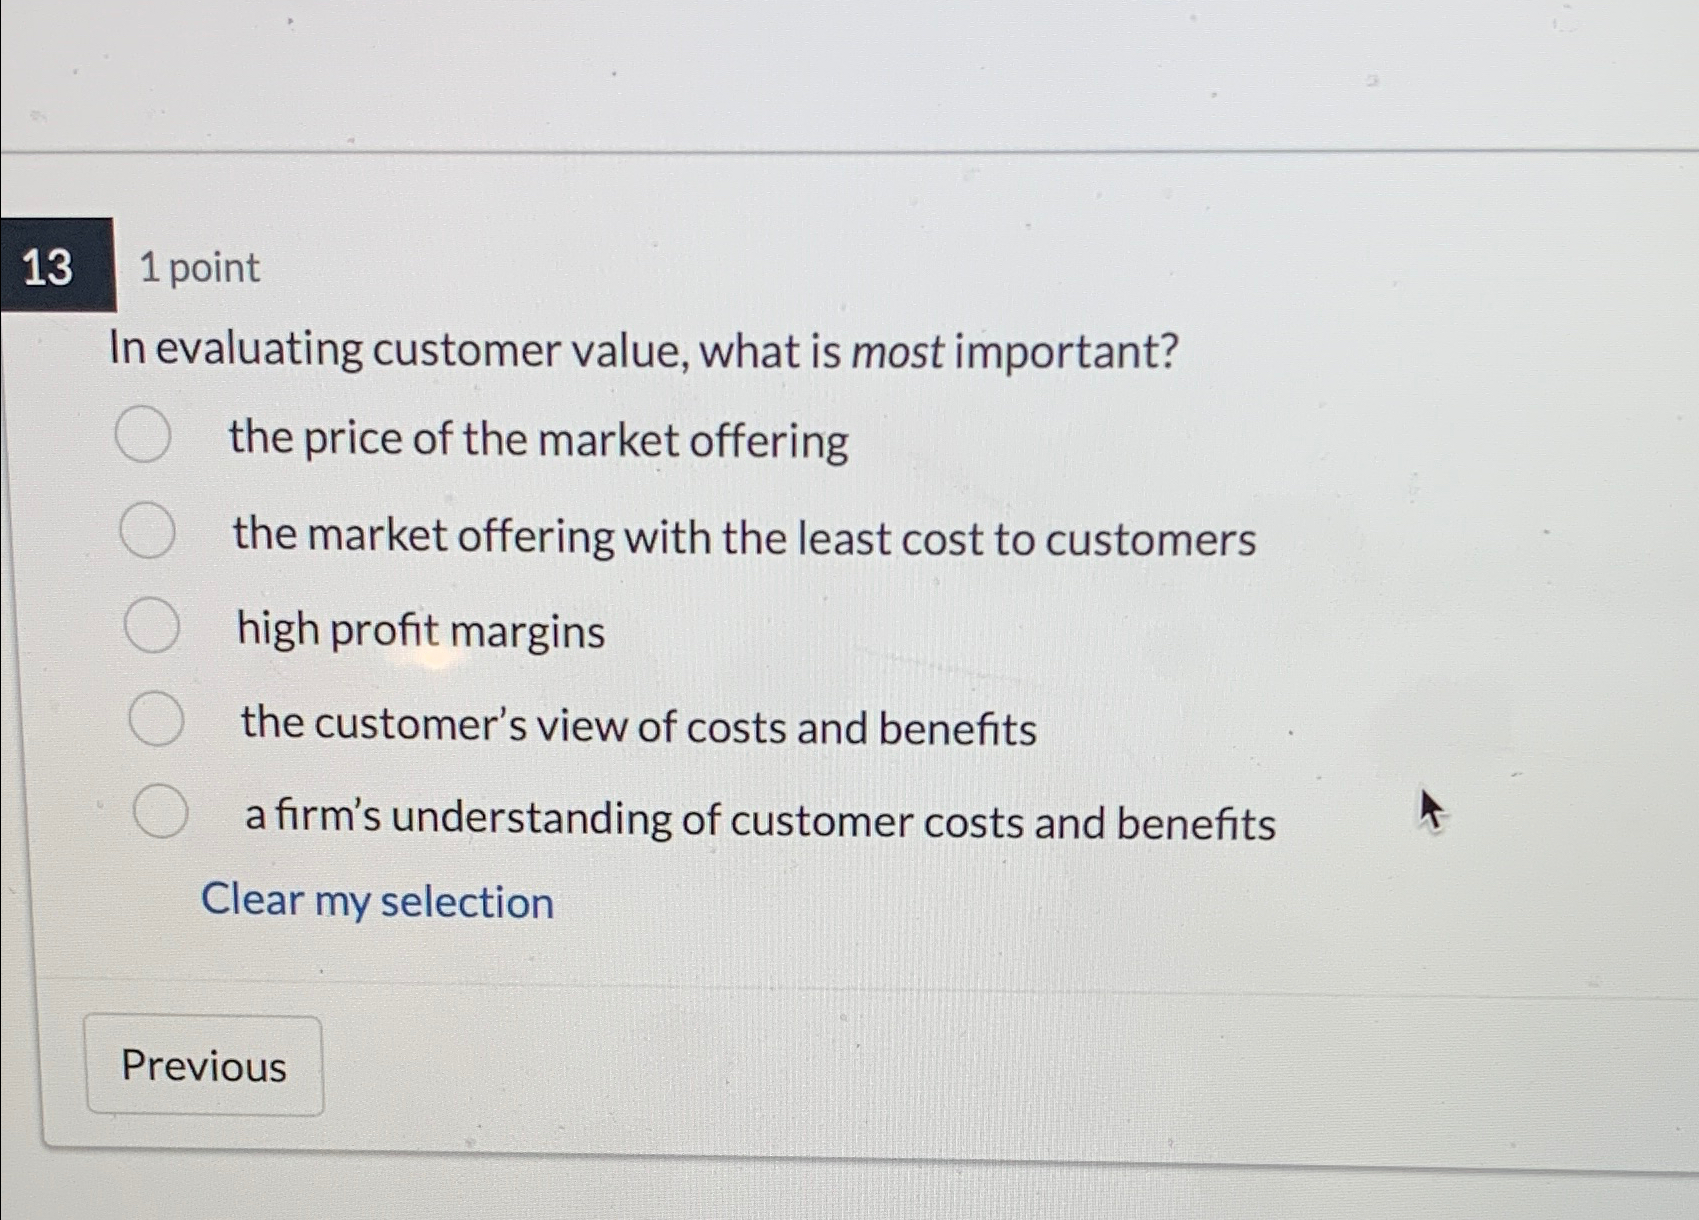Select answer about price of market offering text
The width and height of the screenshot is (1699, 1220).
click(540, 439)
